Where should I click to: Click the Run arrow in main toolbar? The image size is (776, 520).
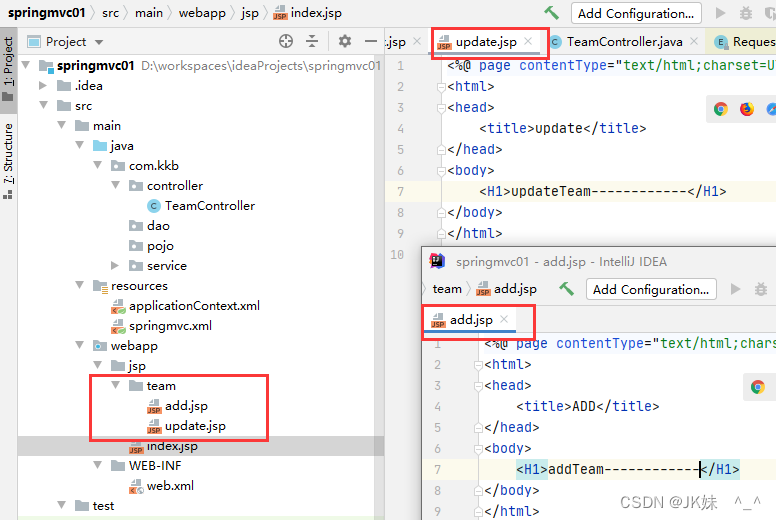pos(720,13)
